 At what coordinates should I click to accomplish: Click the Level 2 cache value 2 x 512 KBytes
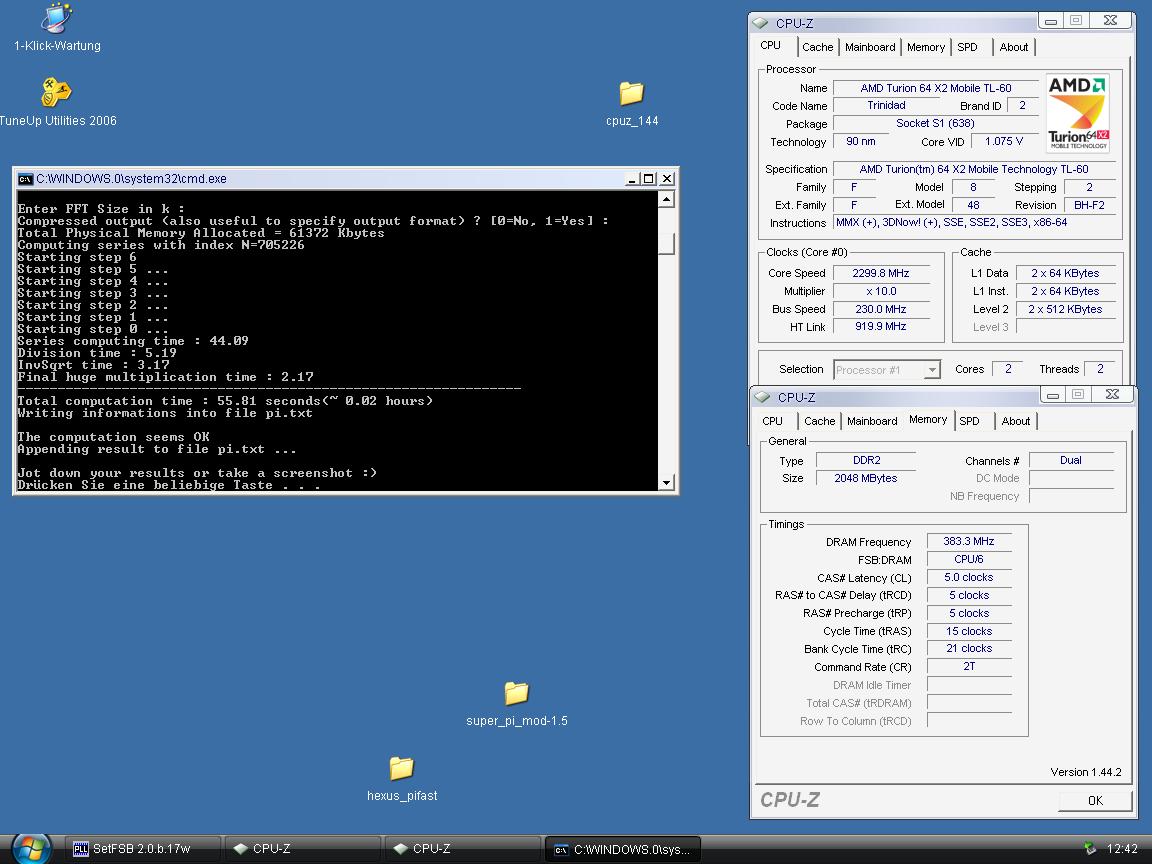click(1065, 309)
